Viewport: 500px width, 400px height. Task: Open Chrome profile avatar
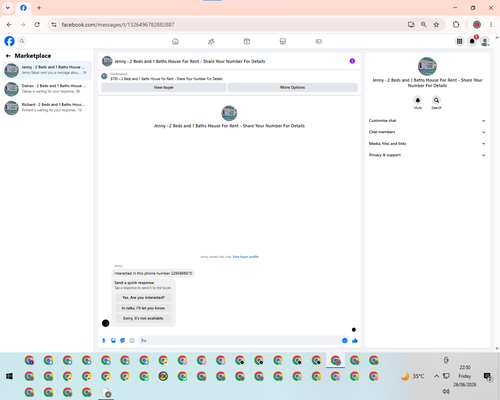coord(477,25)
